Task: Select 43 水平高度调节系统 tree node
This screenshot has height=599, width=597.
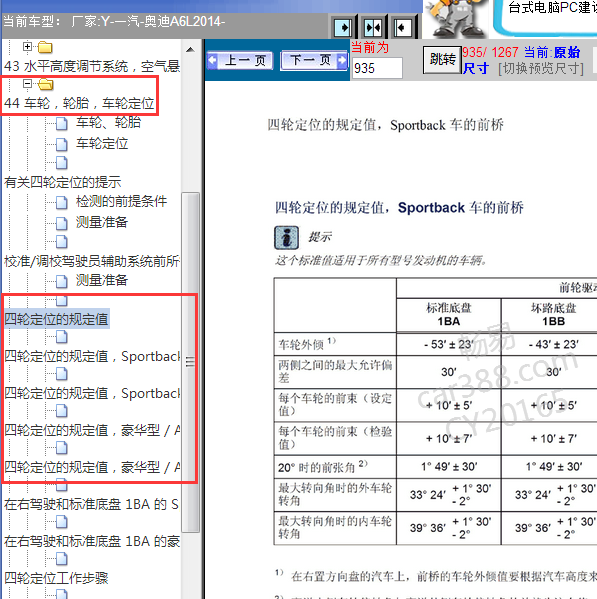Action: [x=92, y=66]
